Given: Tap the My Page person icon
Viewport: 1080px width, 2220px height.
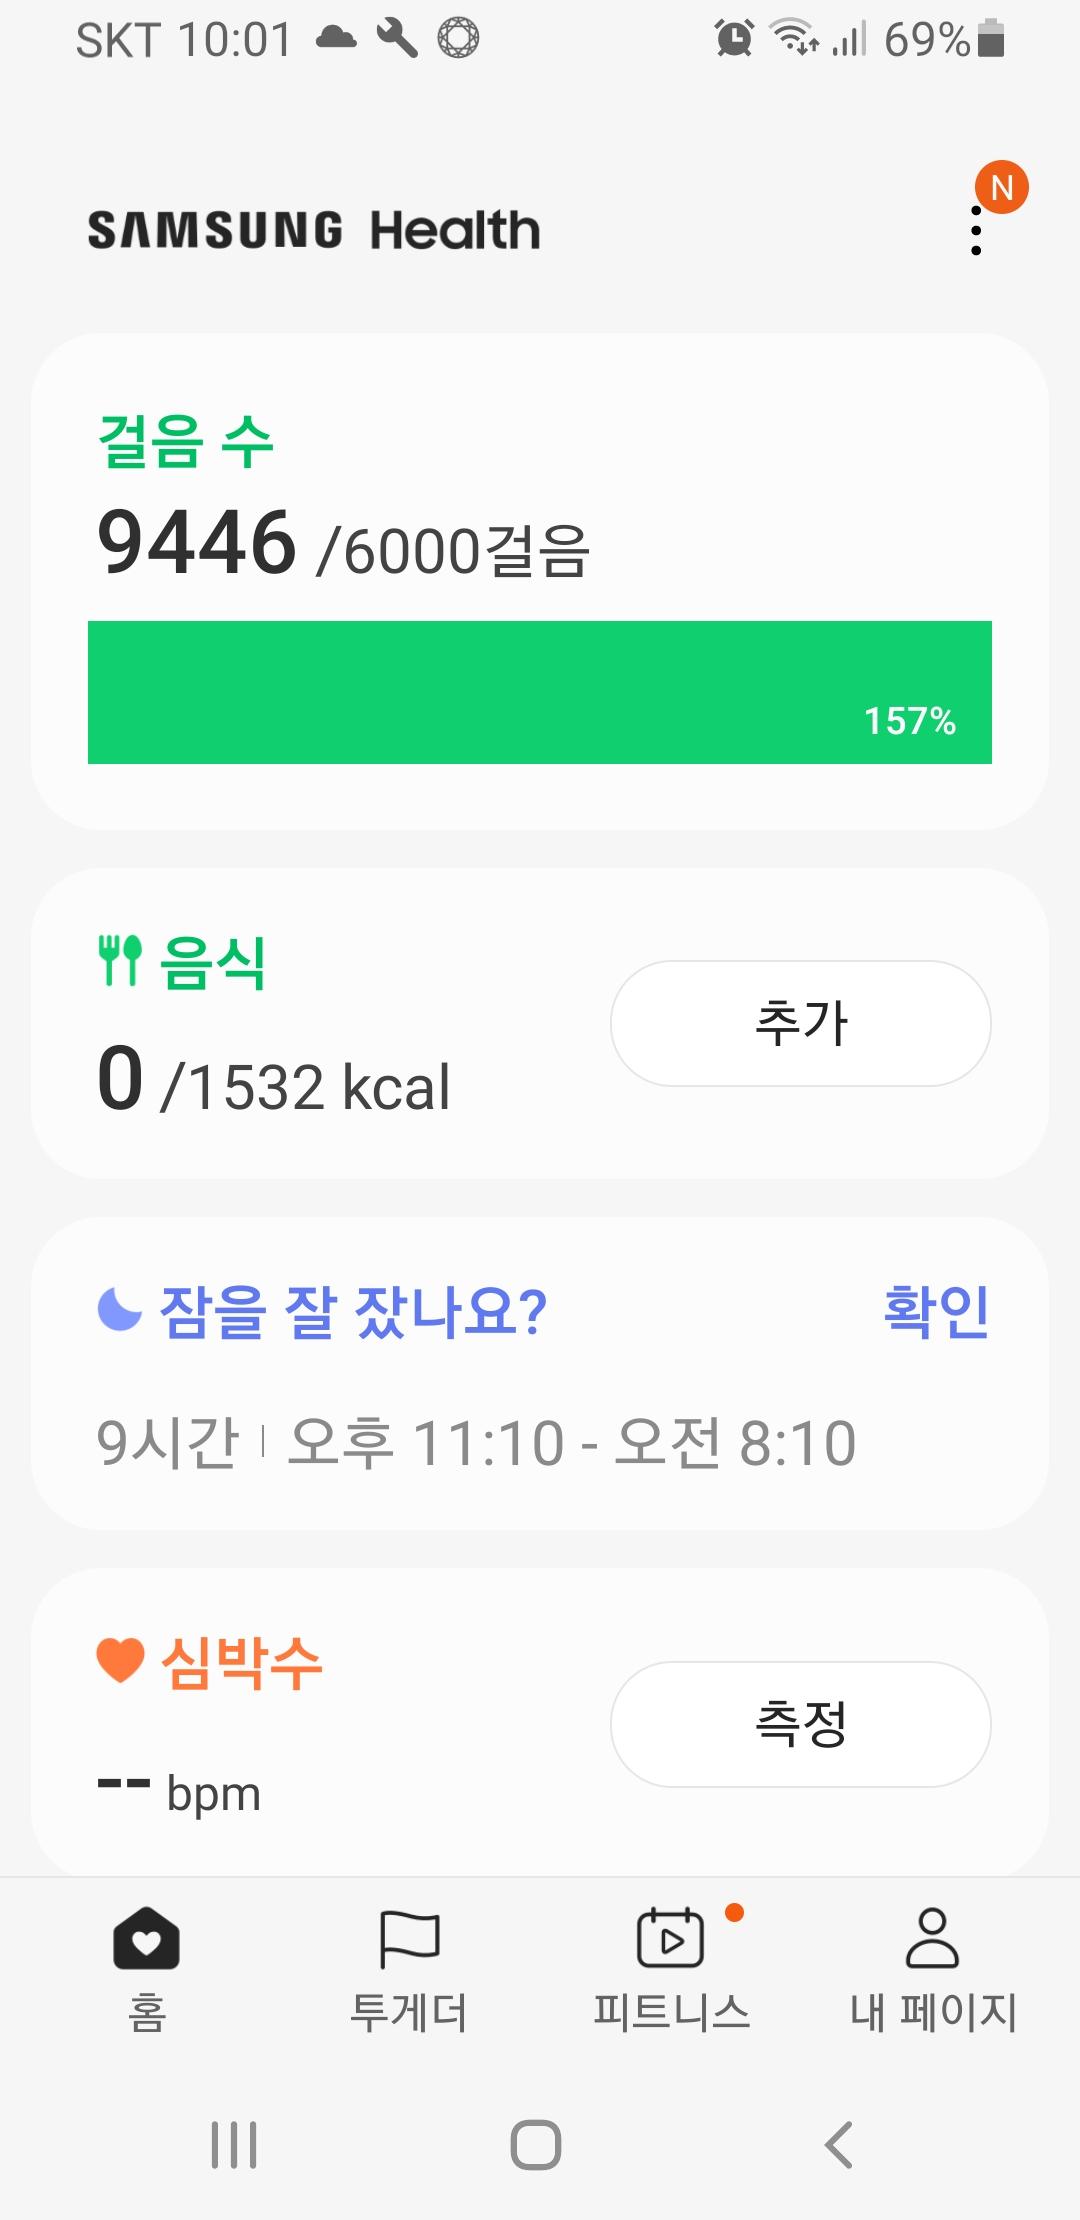Looking at the screenshot, I should click(x=932, y=1938).
